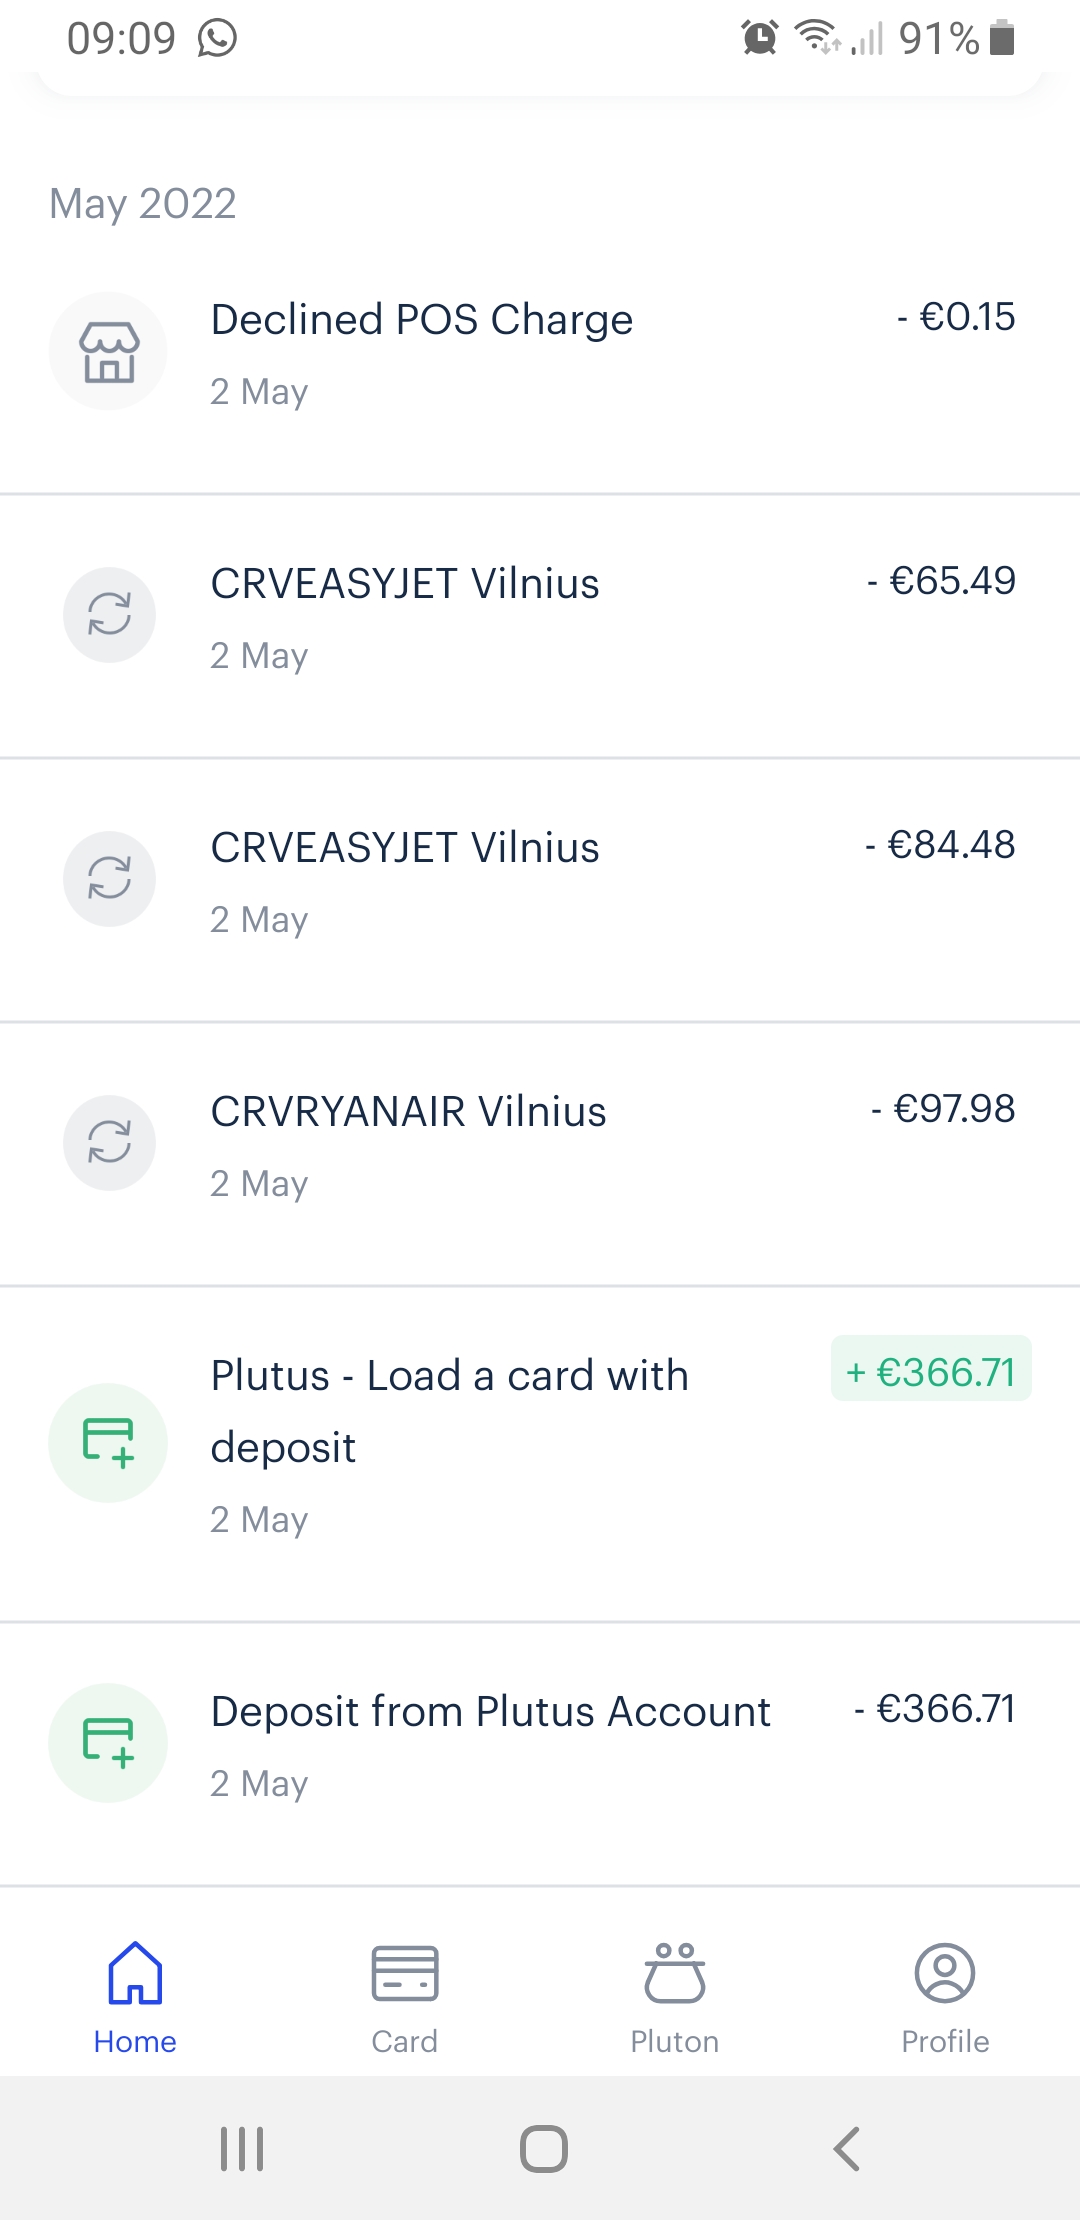Go to the Home tab
The image size is (1080, 2220).
[x=135, y=1997]
